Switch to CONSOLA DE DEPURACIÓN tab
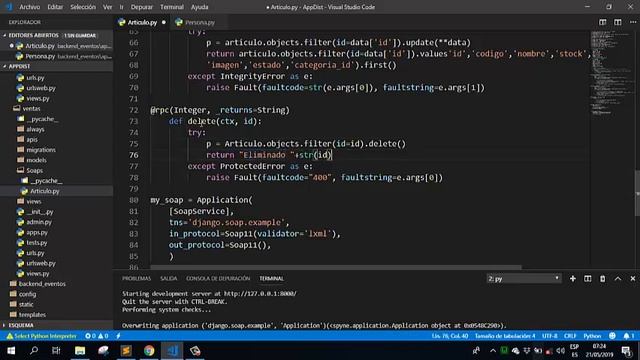 tap(218, 278)
